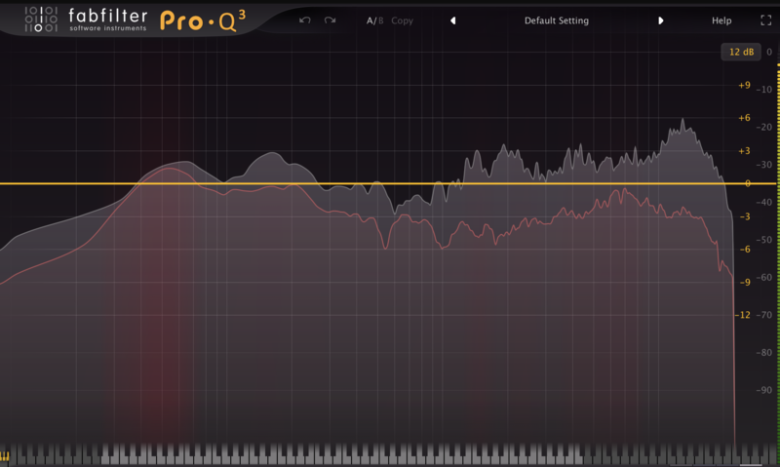Click the -90 analyzer scale label
This screenshot has height=467, width=780.
764,390
